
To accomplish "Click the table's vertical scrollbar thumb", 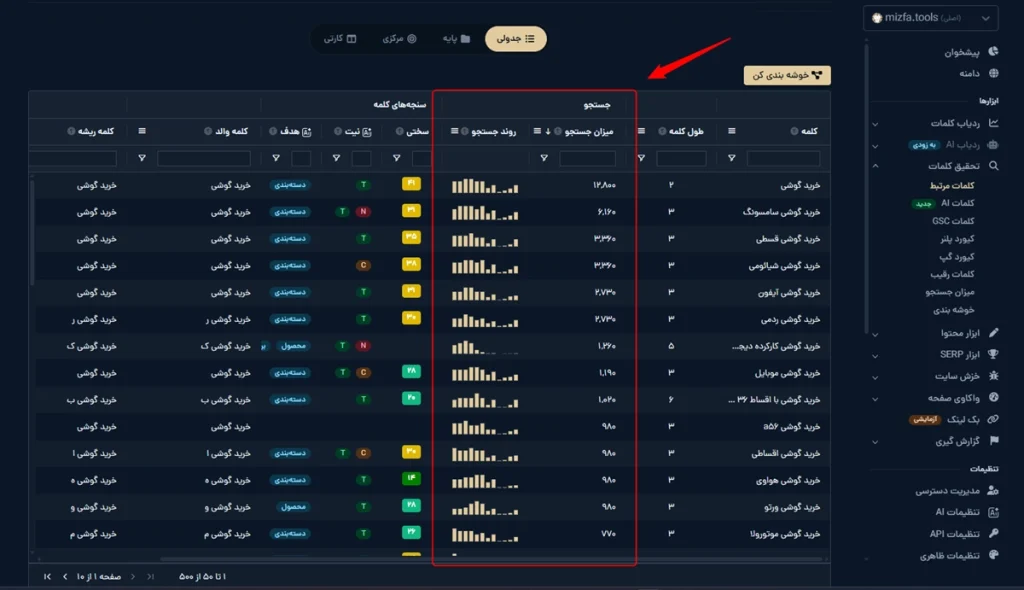I will coord(32,232).
